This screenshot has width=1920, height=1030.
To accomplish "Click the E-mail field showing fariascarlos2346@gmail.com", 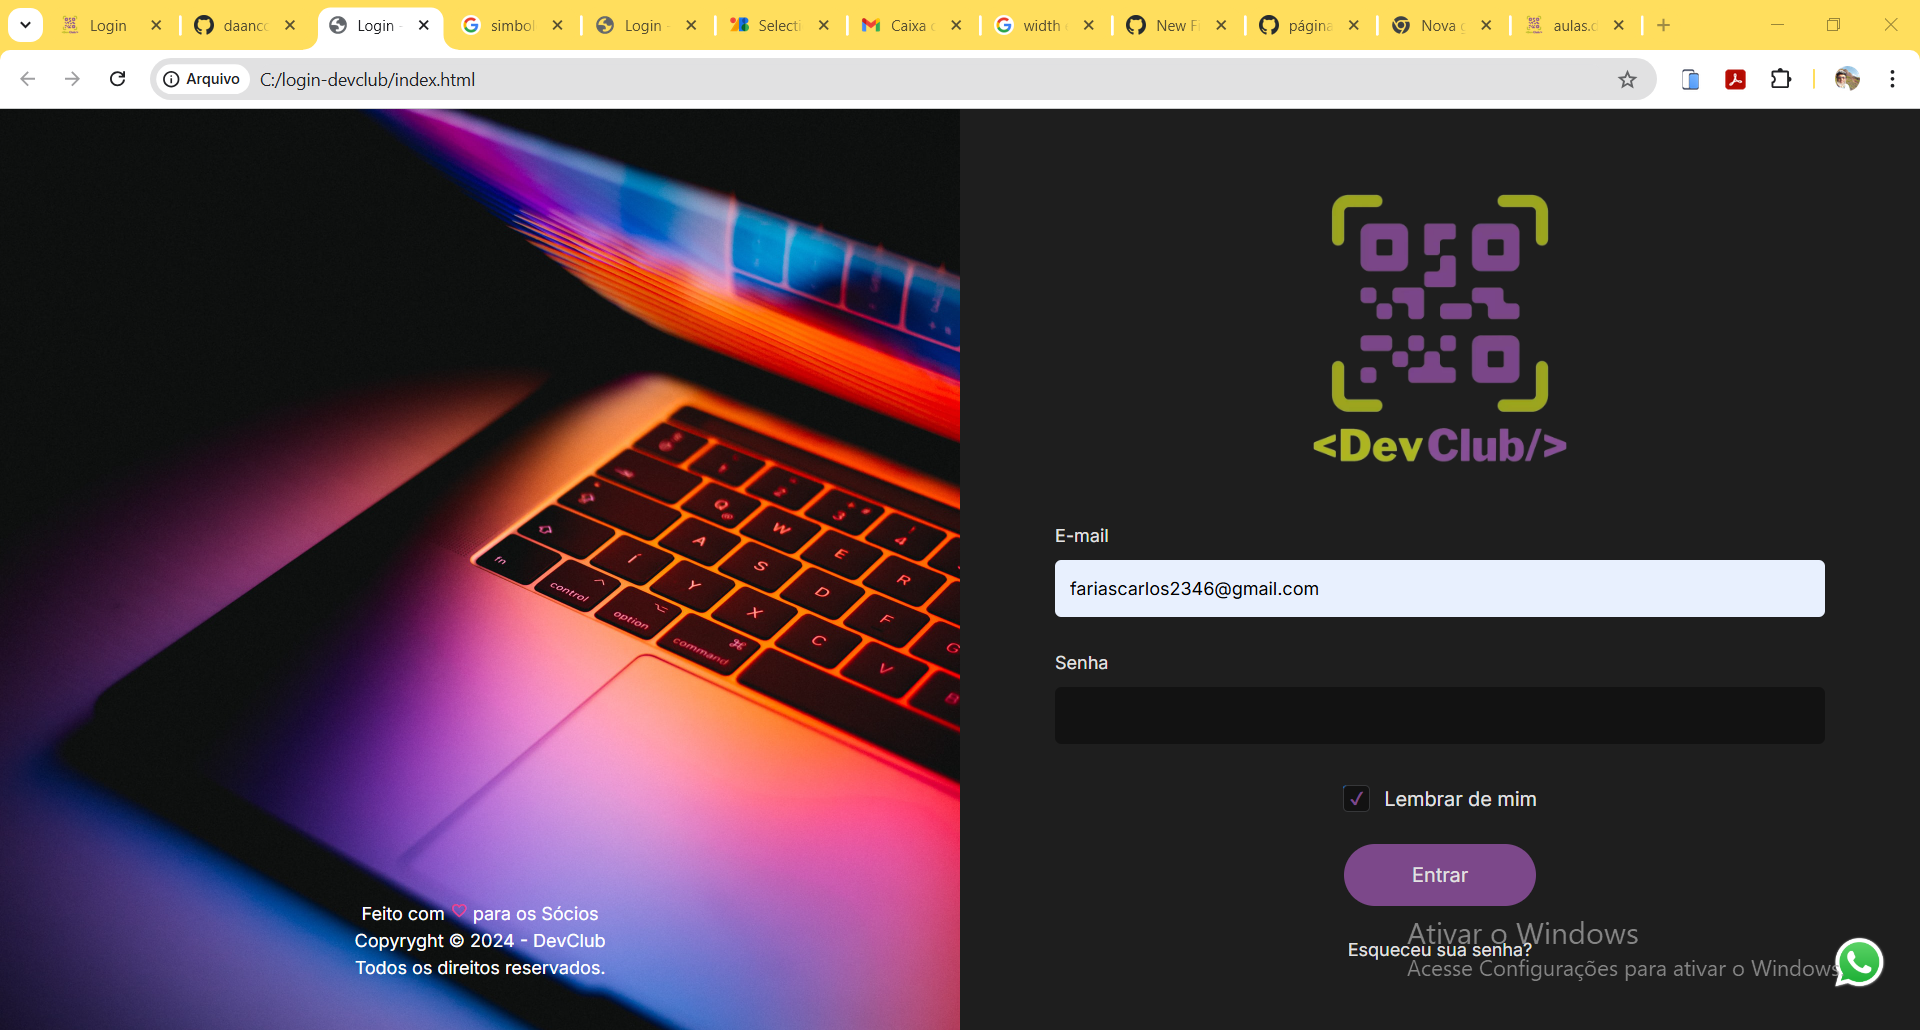I will coord(1439,588).
